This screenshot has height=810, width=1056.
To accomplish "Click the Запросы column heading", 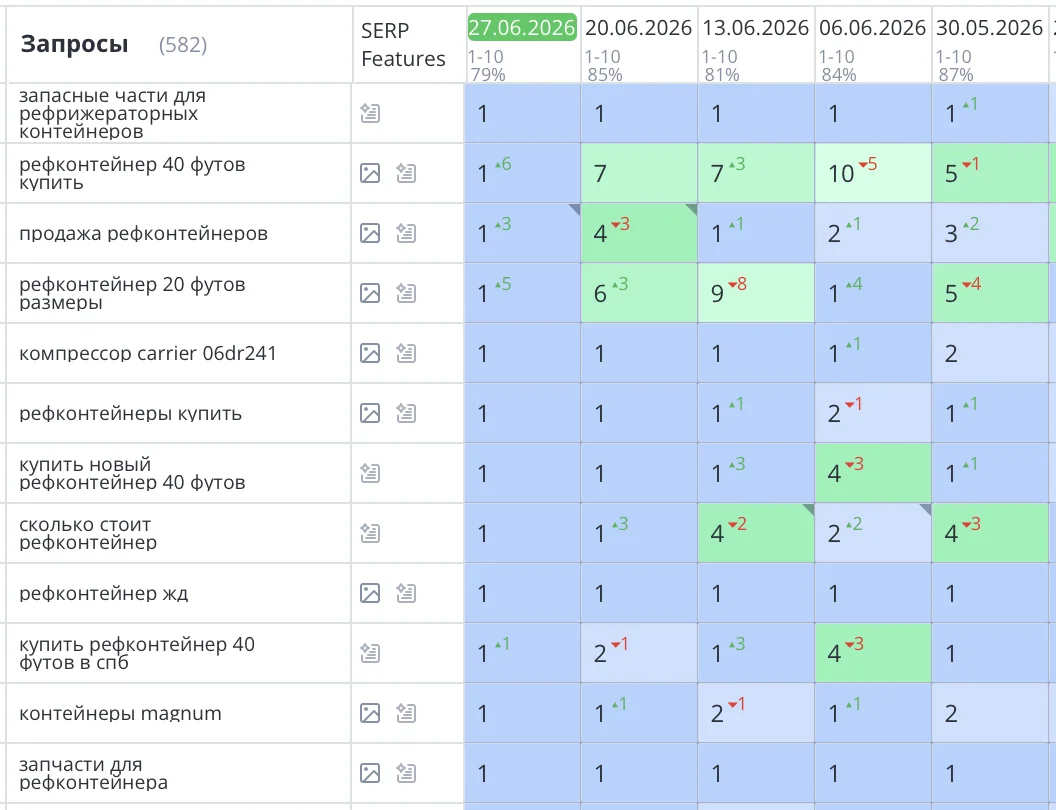I will coord(74,44).
